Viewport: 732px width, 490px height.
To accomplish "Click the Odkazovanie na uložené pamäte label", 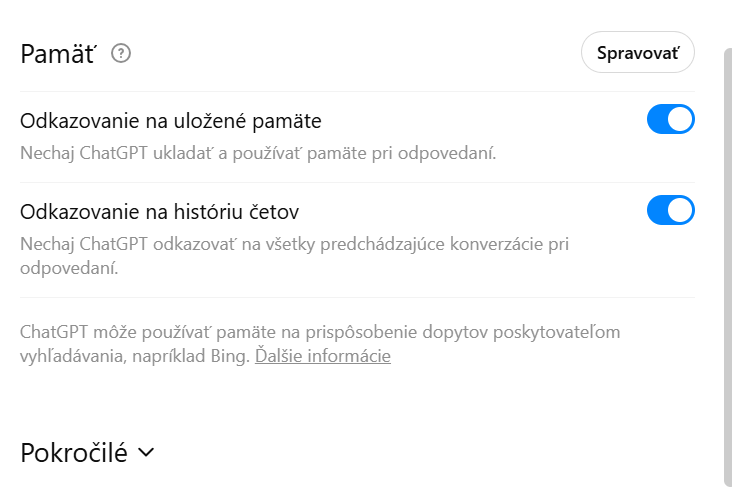I will click(171, 121).
